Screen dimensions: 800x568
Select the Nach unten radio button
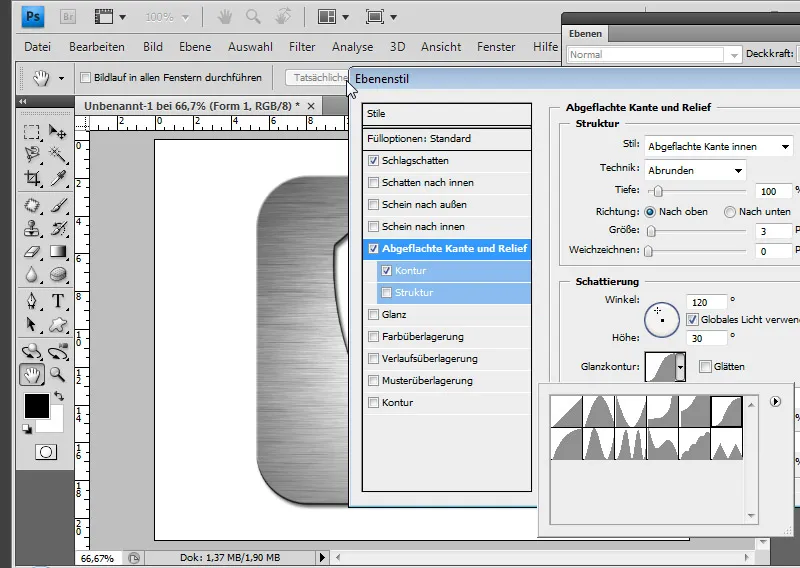730,212
